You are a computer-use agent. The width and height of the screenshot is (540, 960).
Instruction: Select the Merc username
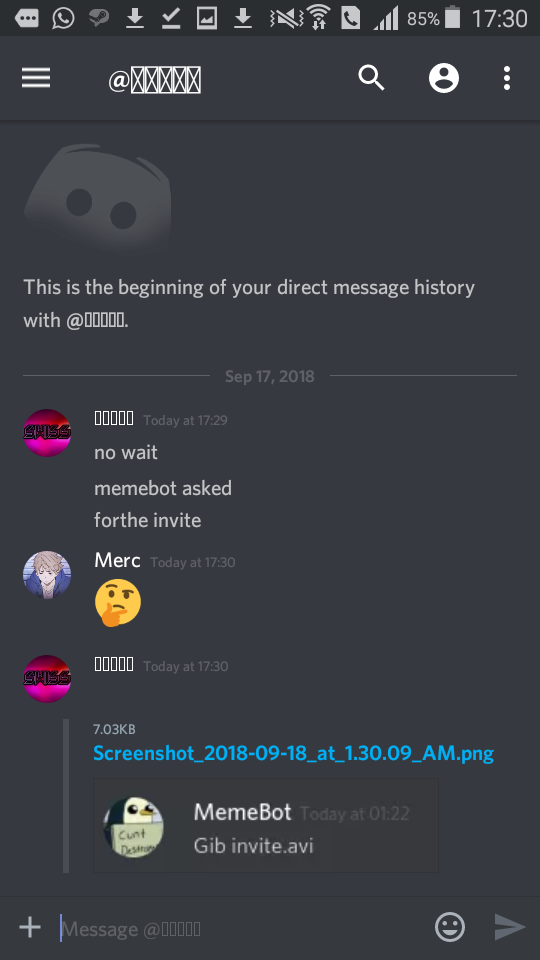(118, 560)
